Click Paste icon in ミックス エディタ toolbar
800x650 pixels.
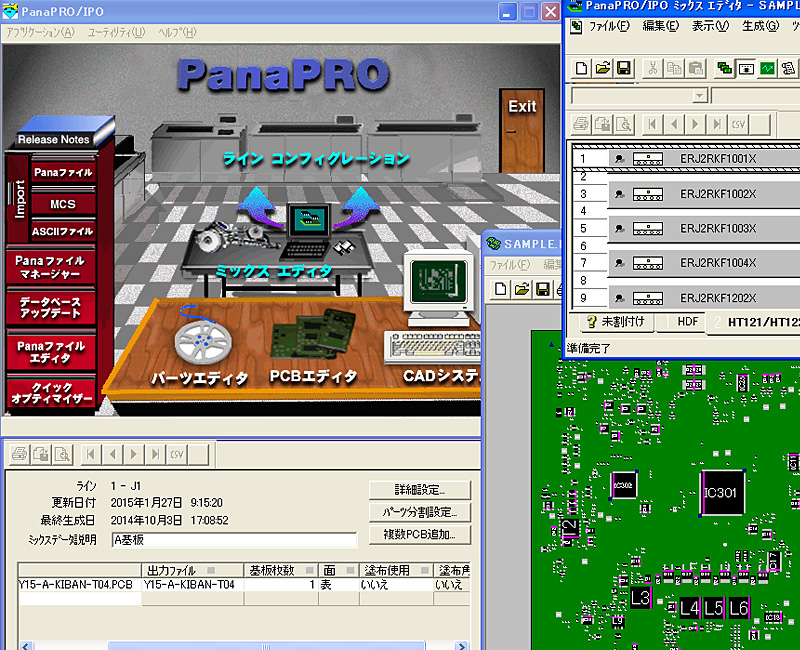click(695, 68)
